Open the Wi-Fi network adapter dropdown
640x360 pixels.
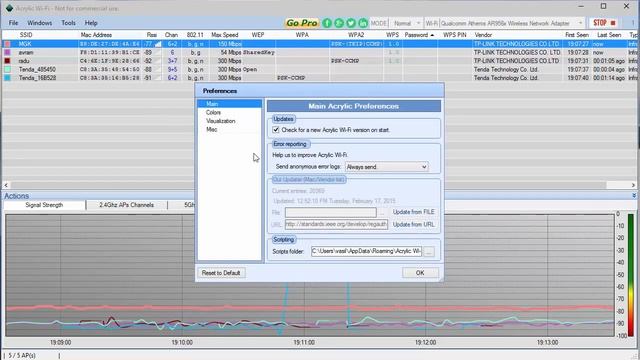[x=512, y=23]
